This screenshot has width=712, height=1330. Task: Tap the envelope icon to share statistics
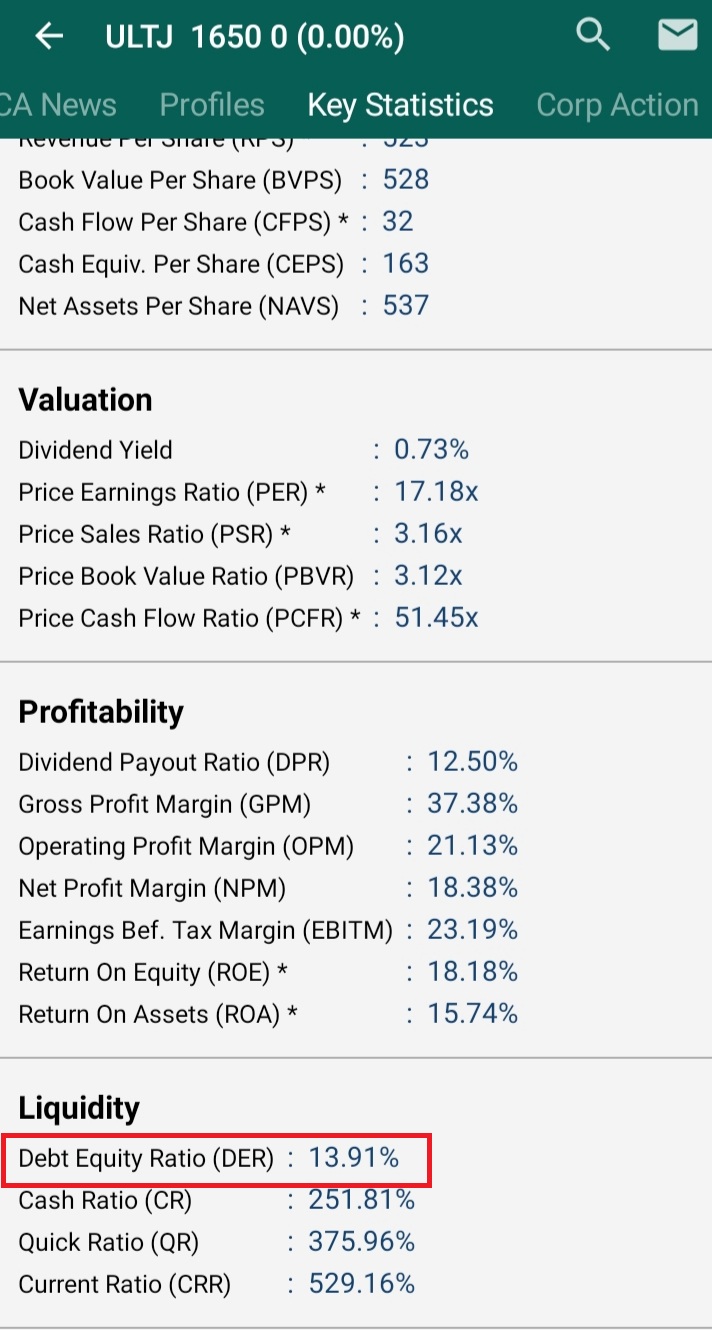click(x=677, y=34)
